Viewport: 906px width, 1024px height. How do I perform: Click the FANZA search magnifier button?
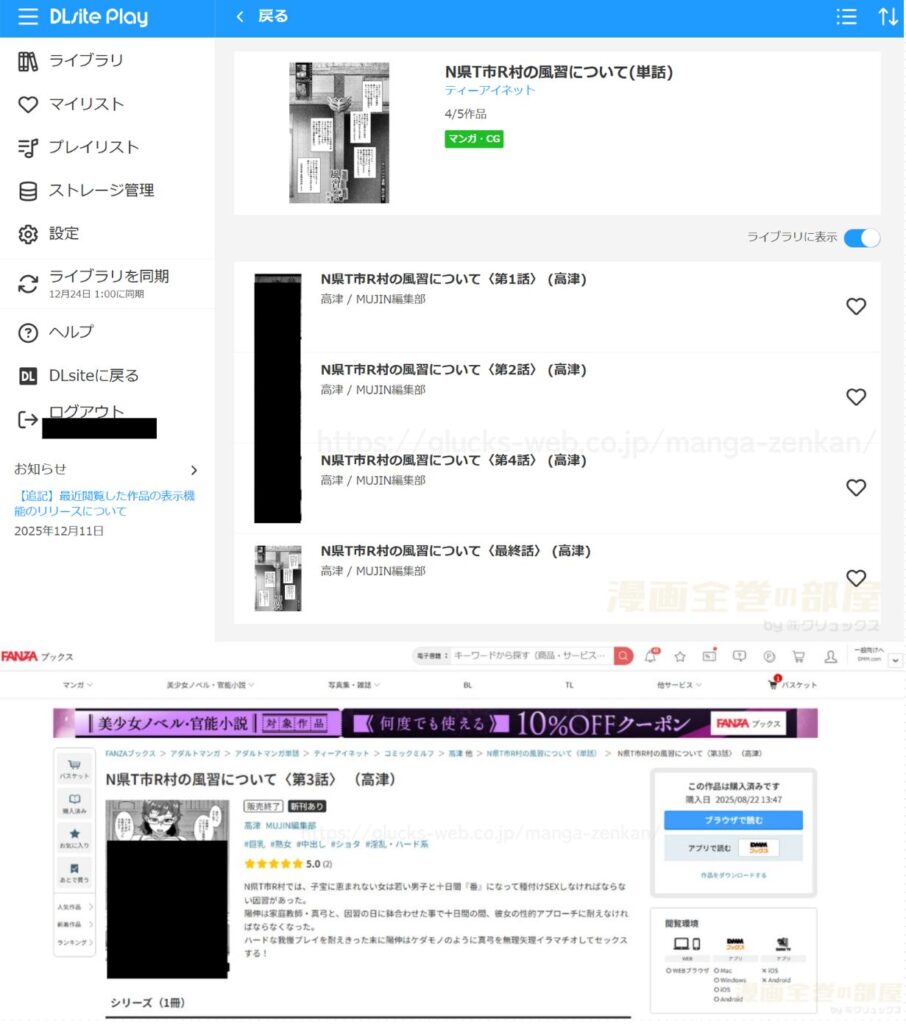tap(623, 656)
